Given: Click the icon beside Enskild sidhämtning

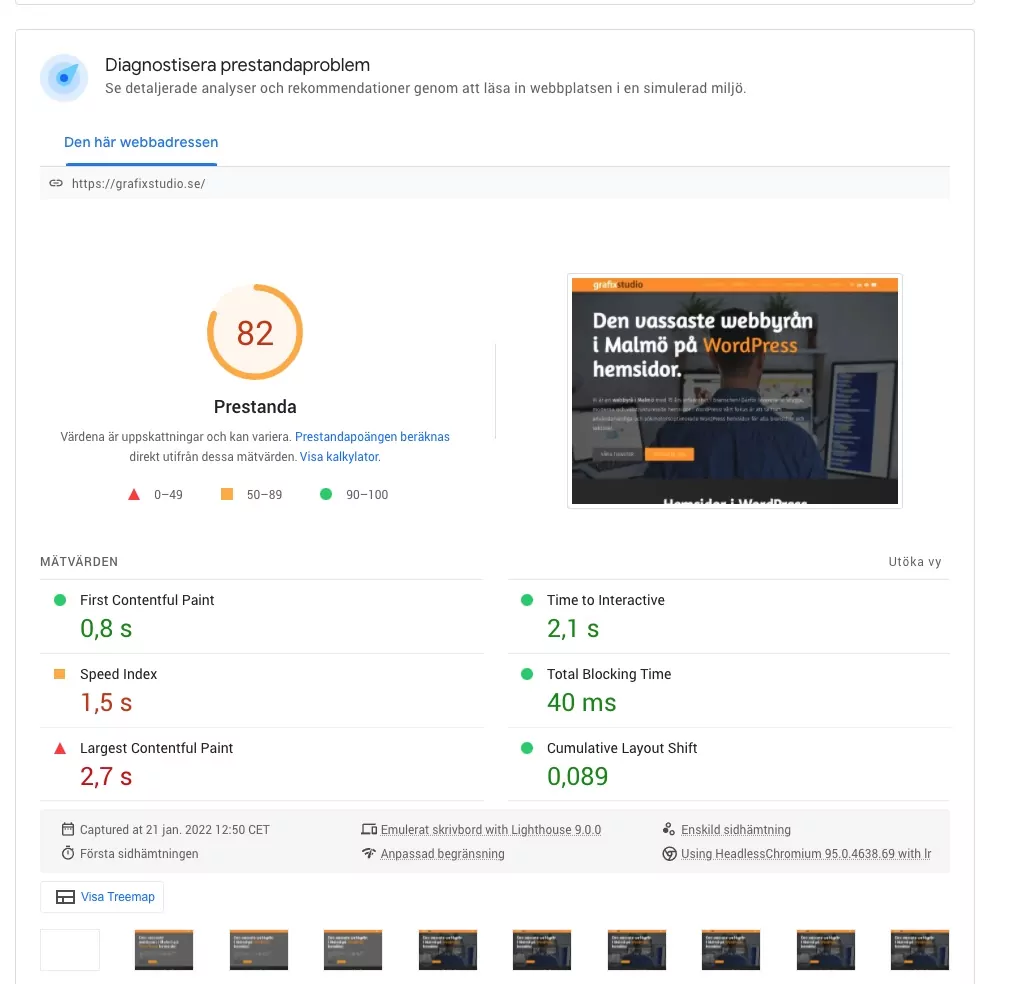Looking at the screenshot, I should 669,829.
